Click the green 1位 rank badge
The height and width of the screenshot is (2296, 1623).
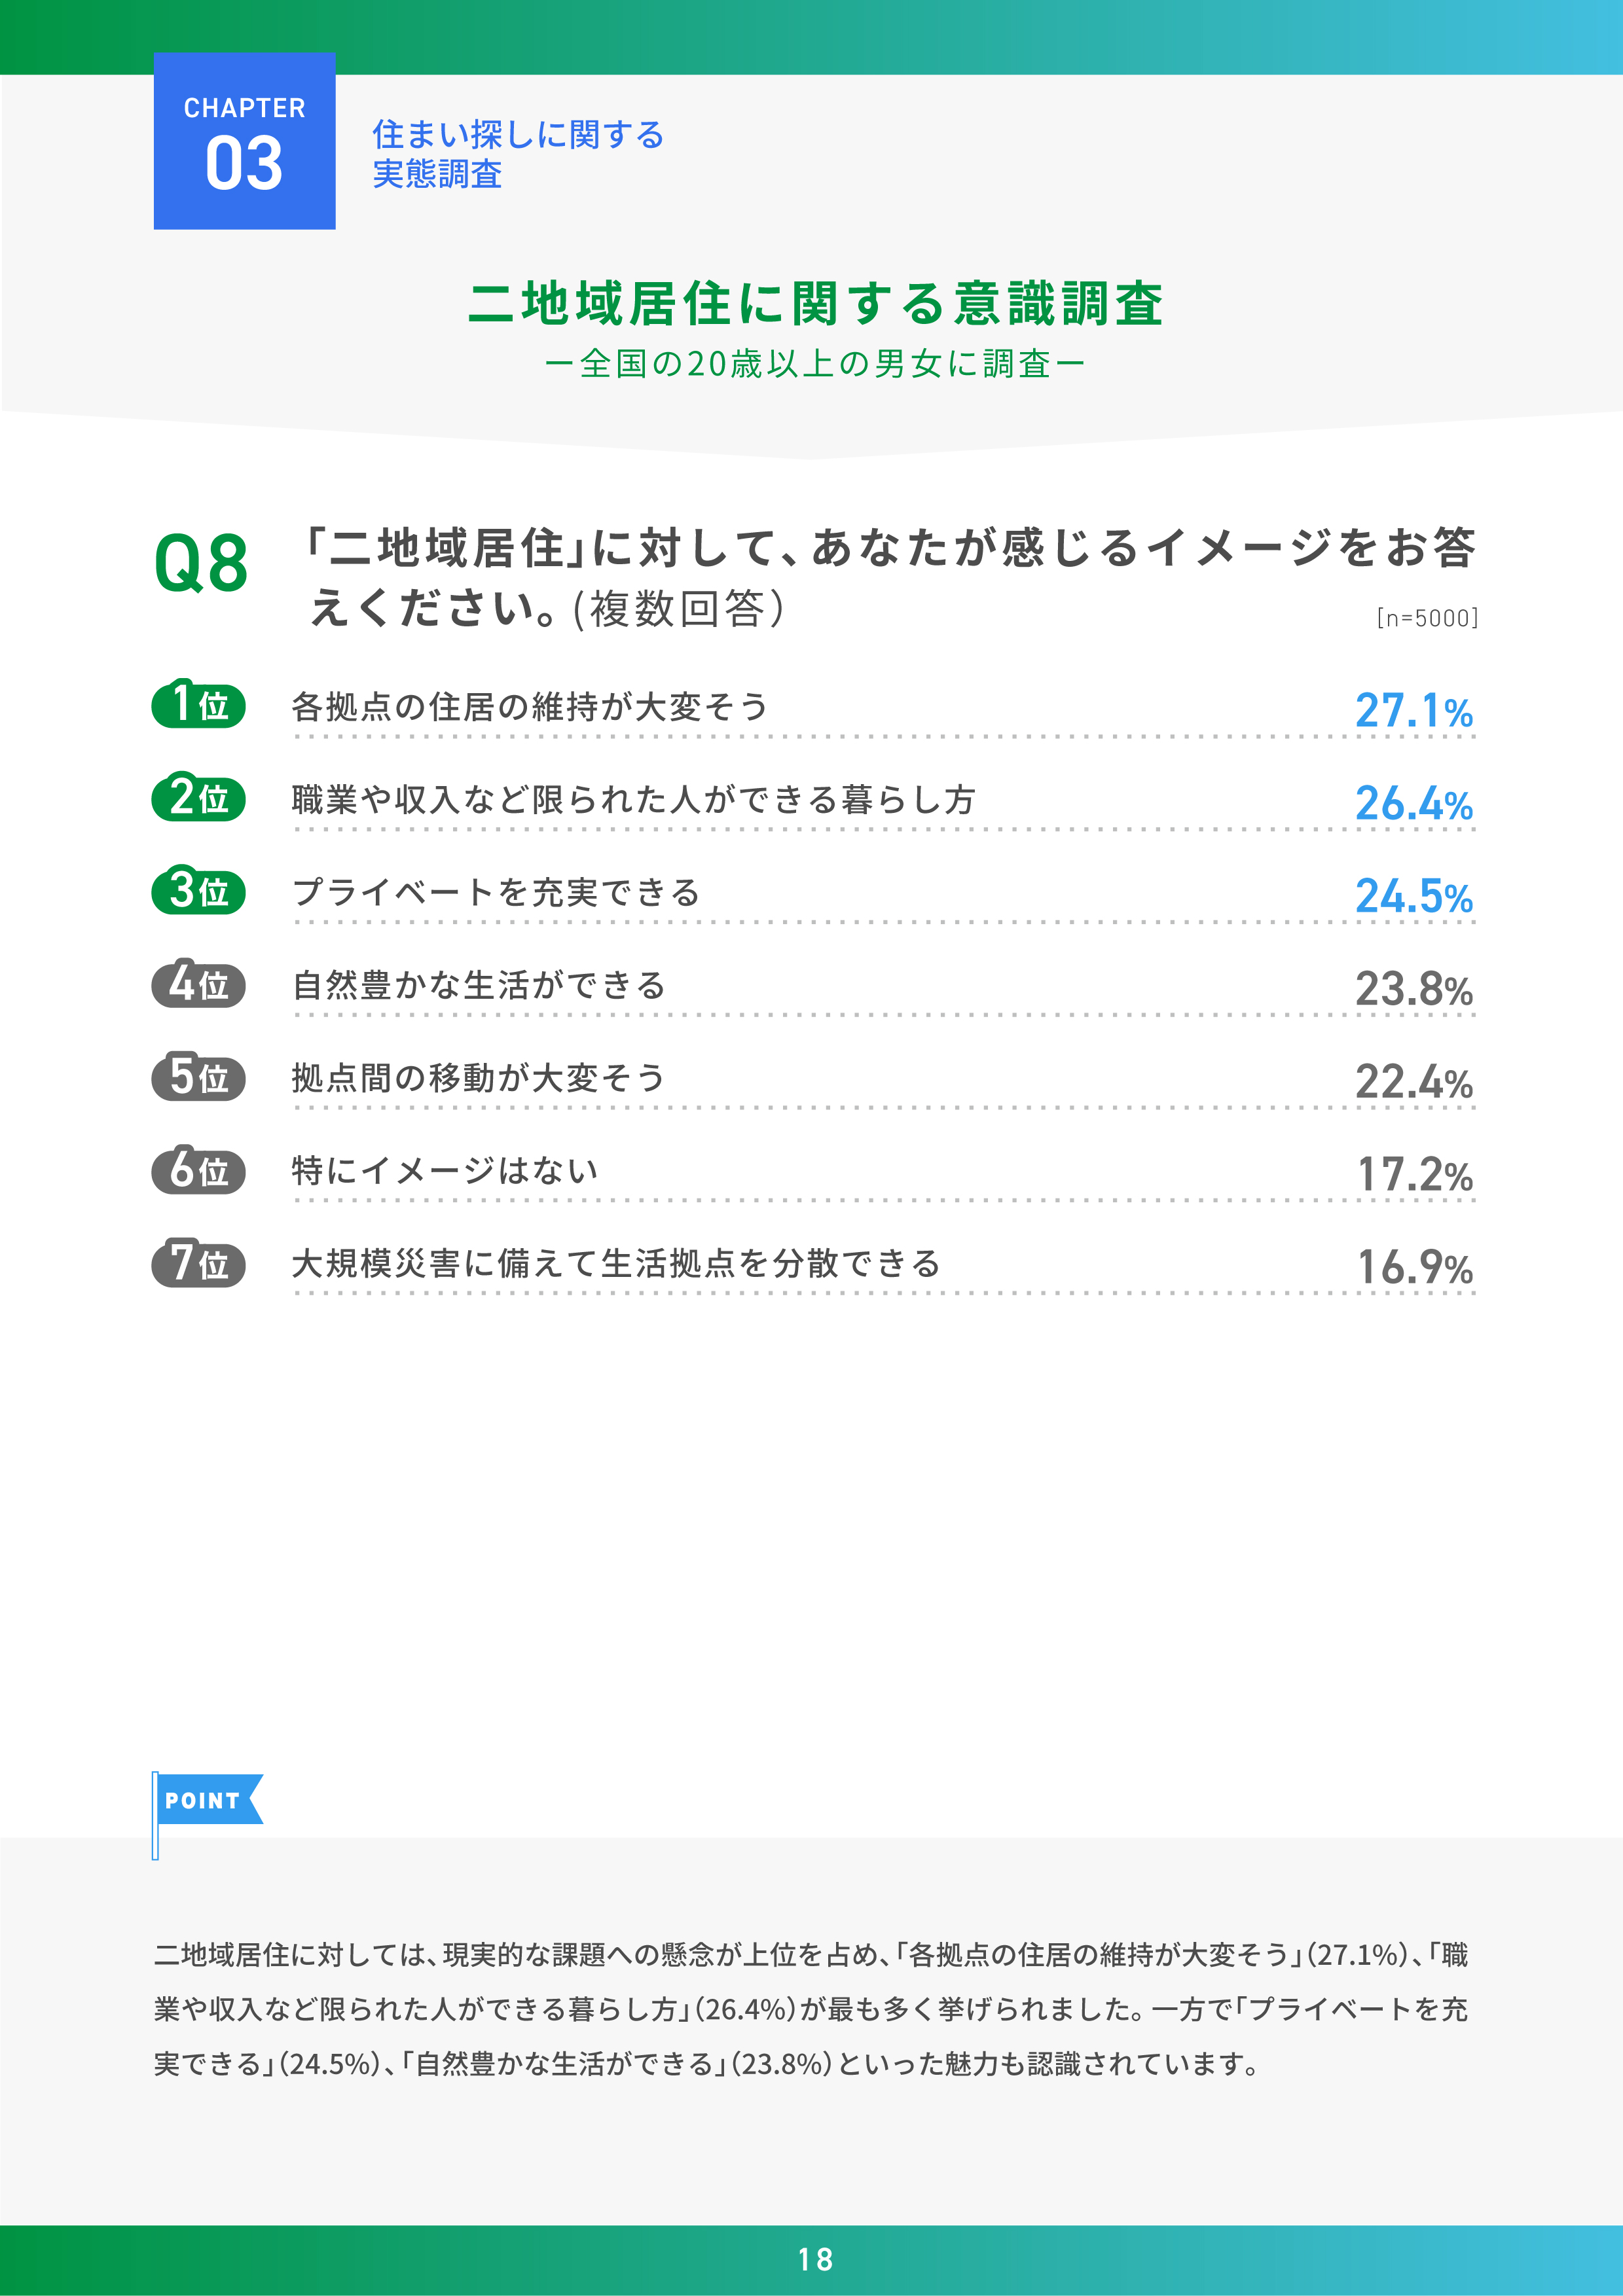(x=198, y=705)
